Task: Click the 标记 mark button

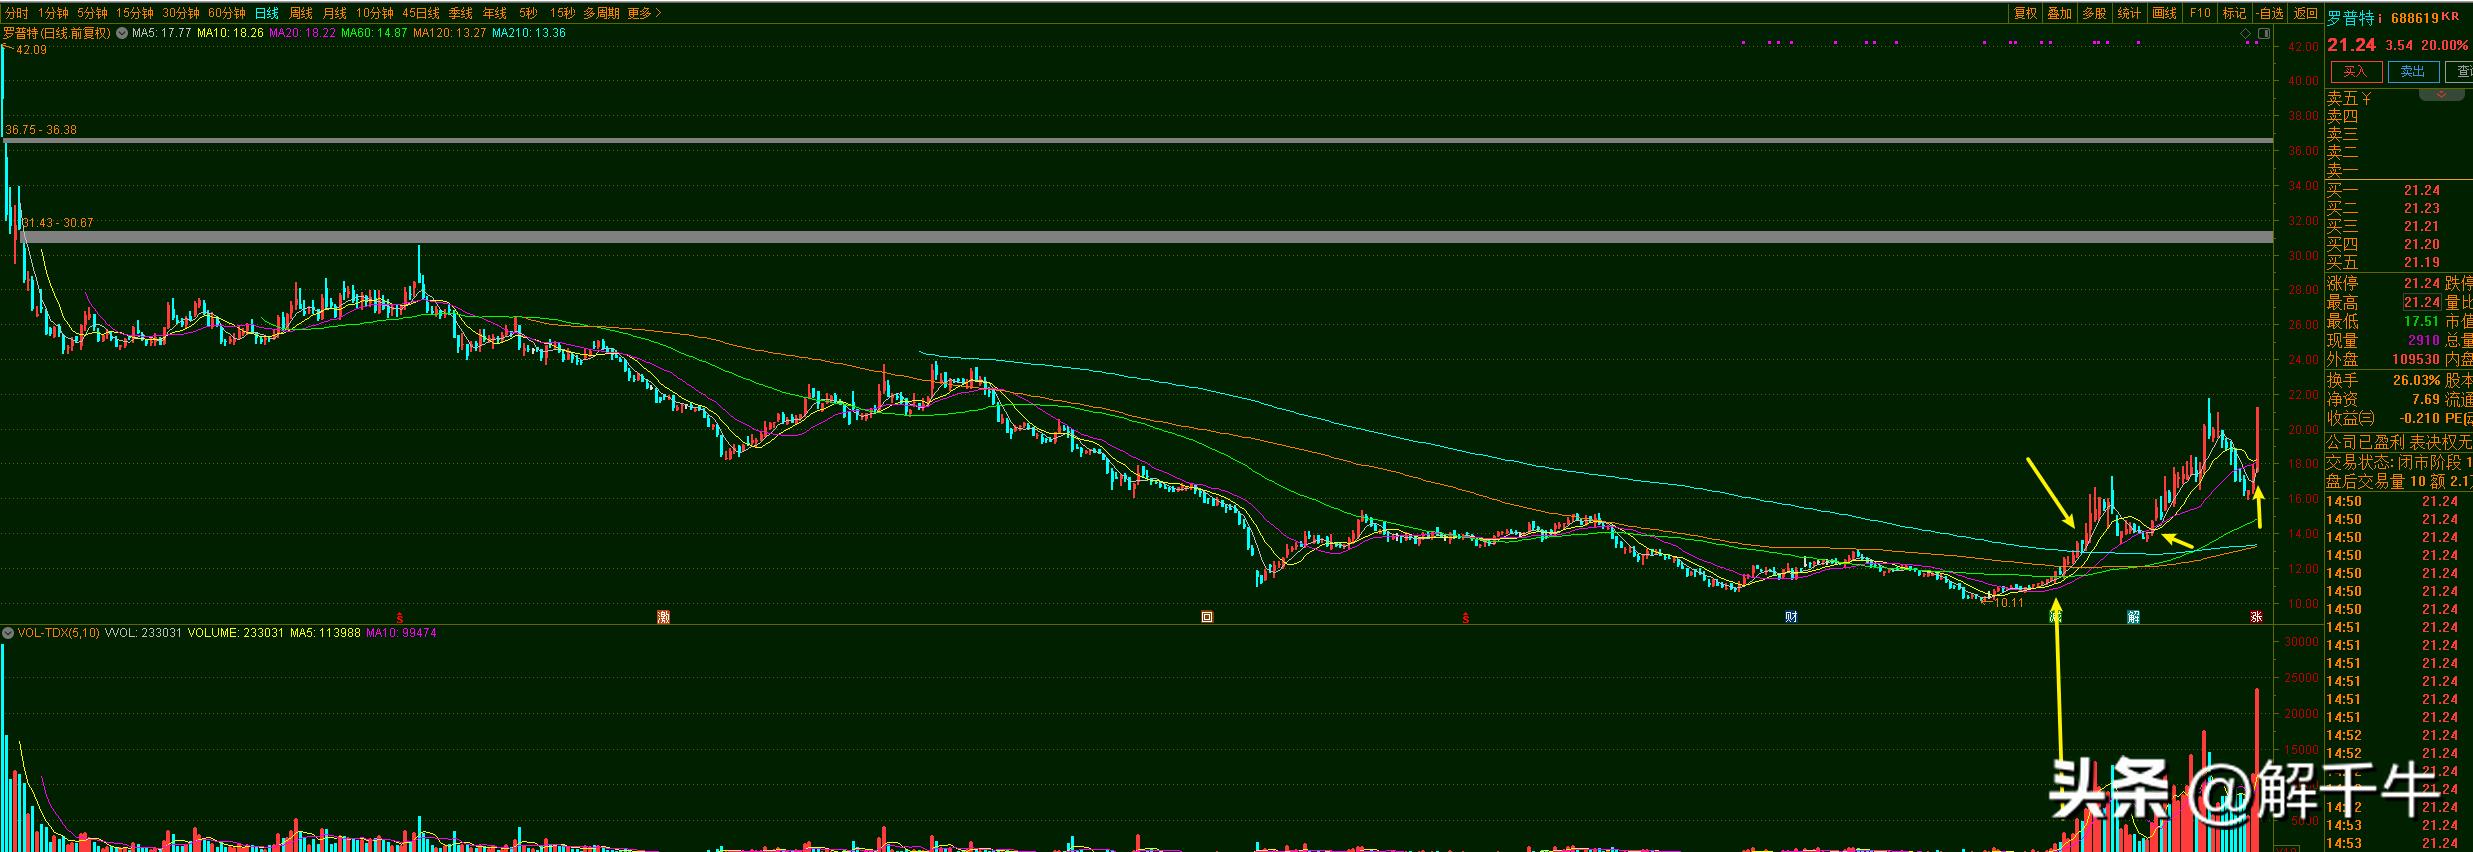Action: [2234, 13]
